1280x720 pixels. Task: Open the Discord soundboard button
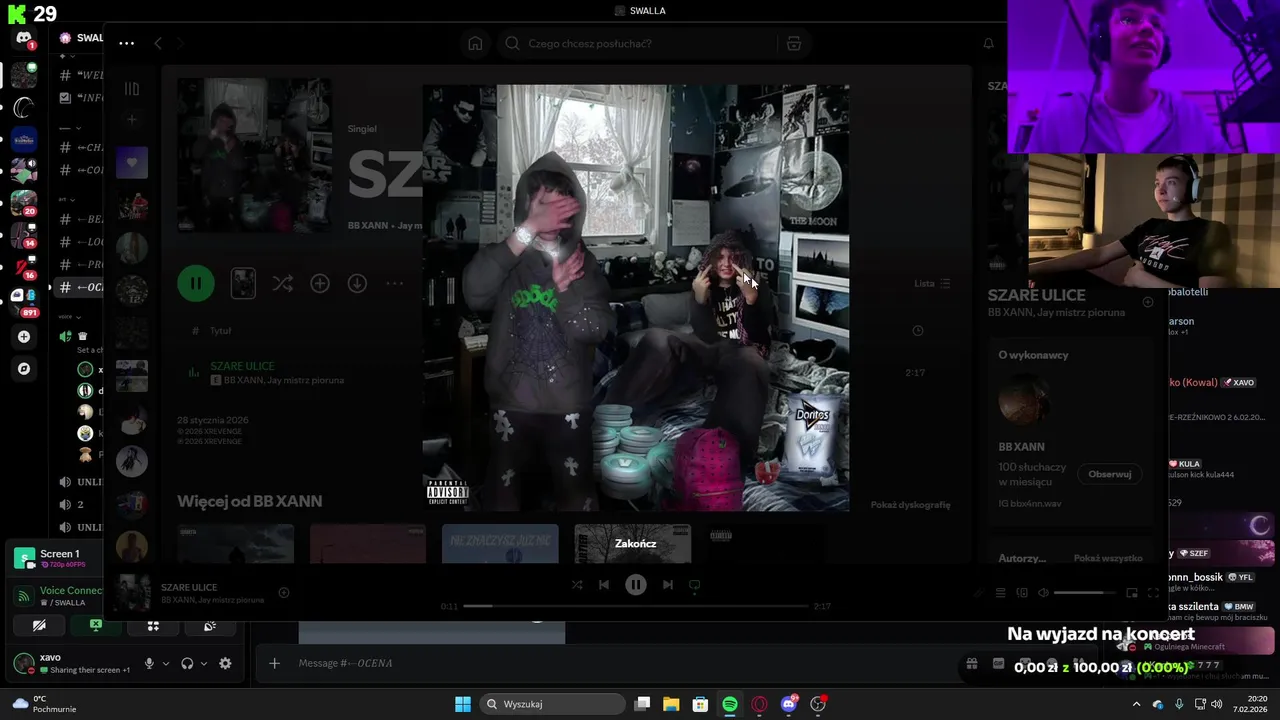(x=210, y=626)
